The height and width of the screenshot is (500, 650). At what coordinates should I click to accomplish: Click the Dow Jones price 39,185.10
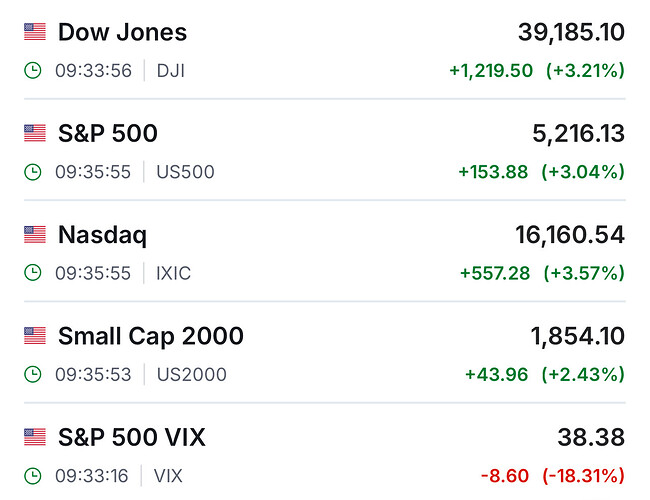click(571, 32)
